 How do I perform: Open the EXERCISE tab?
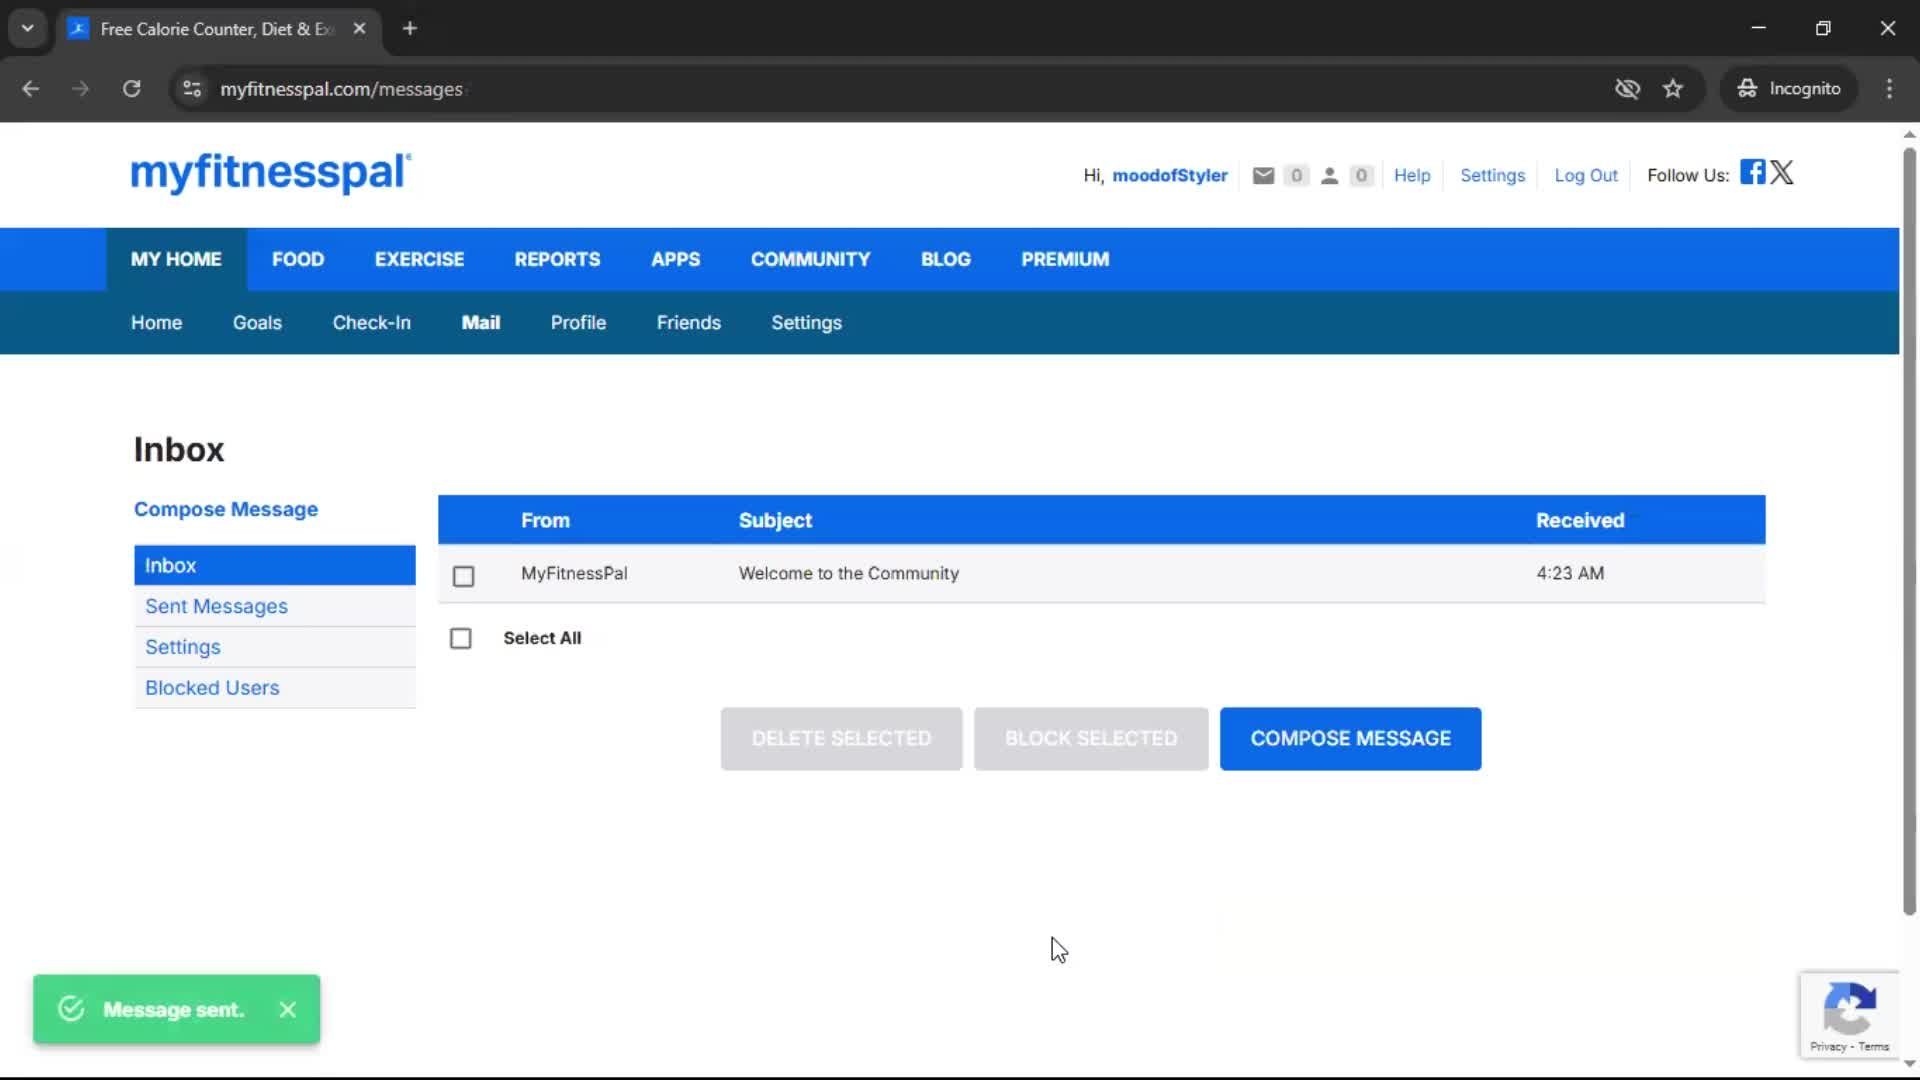tap(419, 259)
